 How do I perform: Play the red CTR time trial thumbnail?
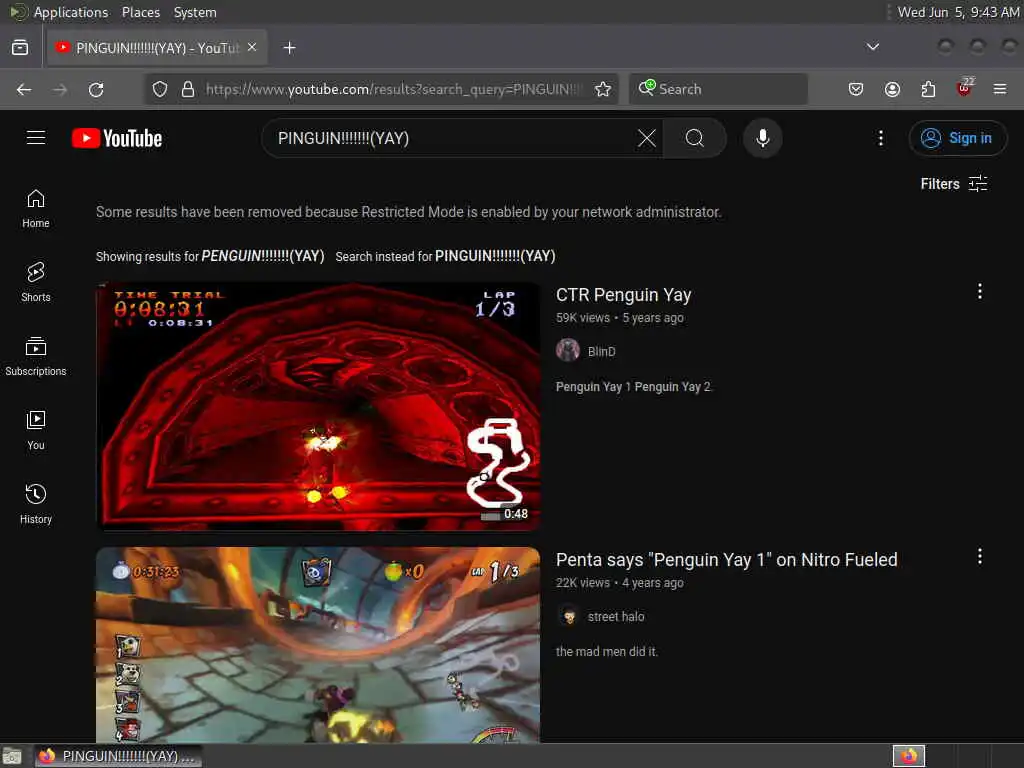[x=318, y=406]
